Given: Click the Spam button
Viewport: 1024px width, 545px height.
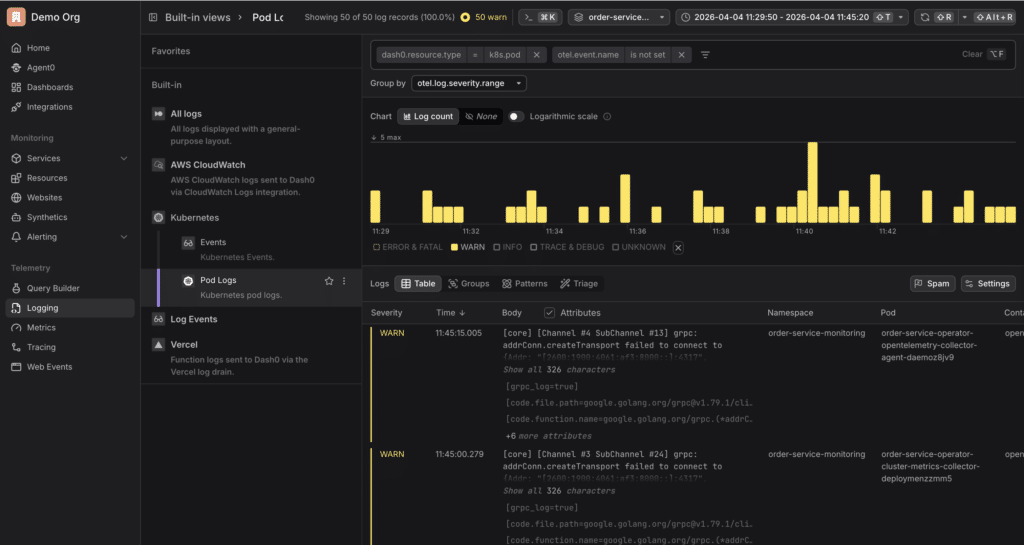Looking at the screenshot, I should pos(932,284).
